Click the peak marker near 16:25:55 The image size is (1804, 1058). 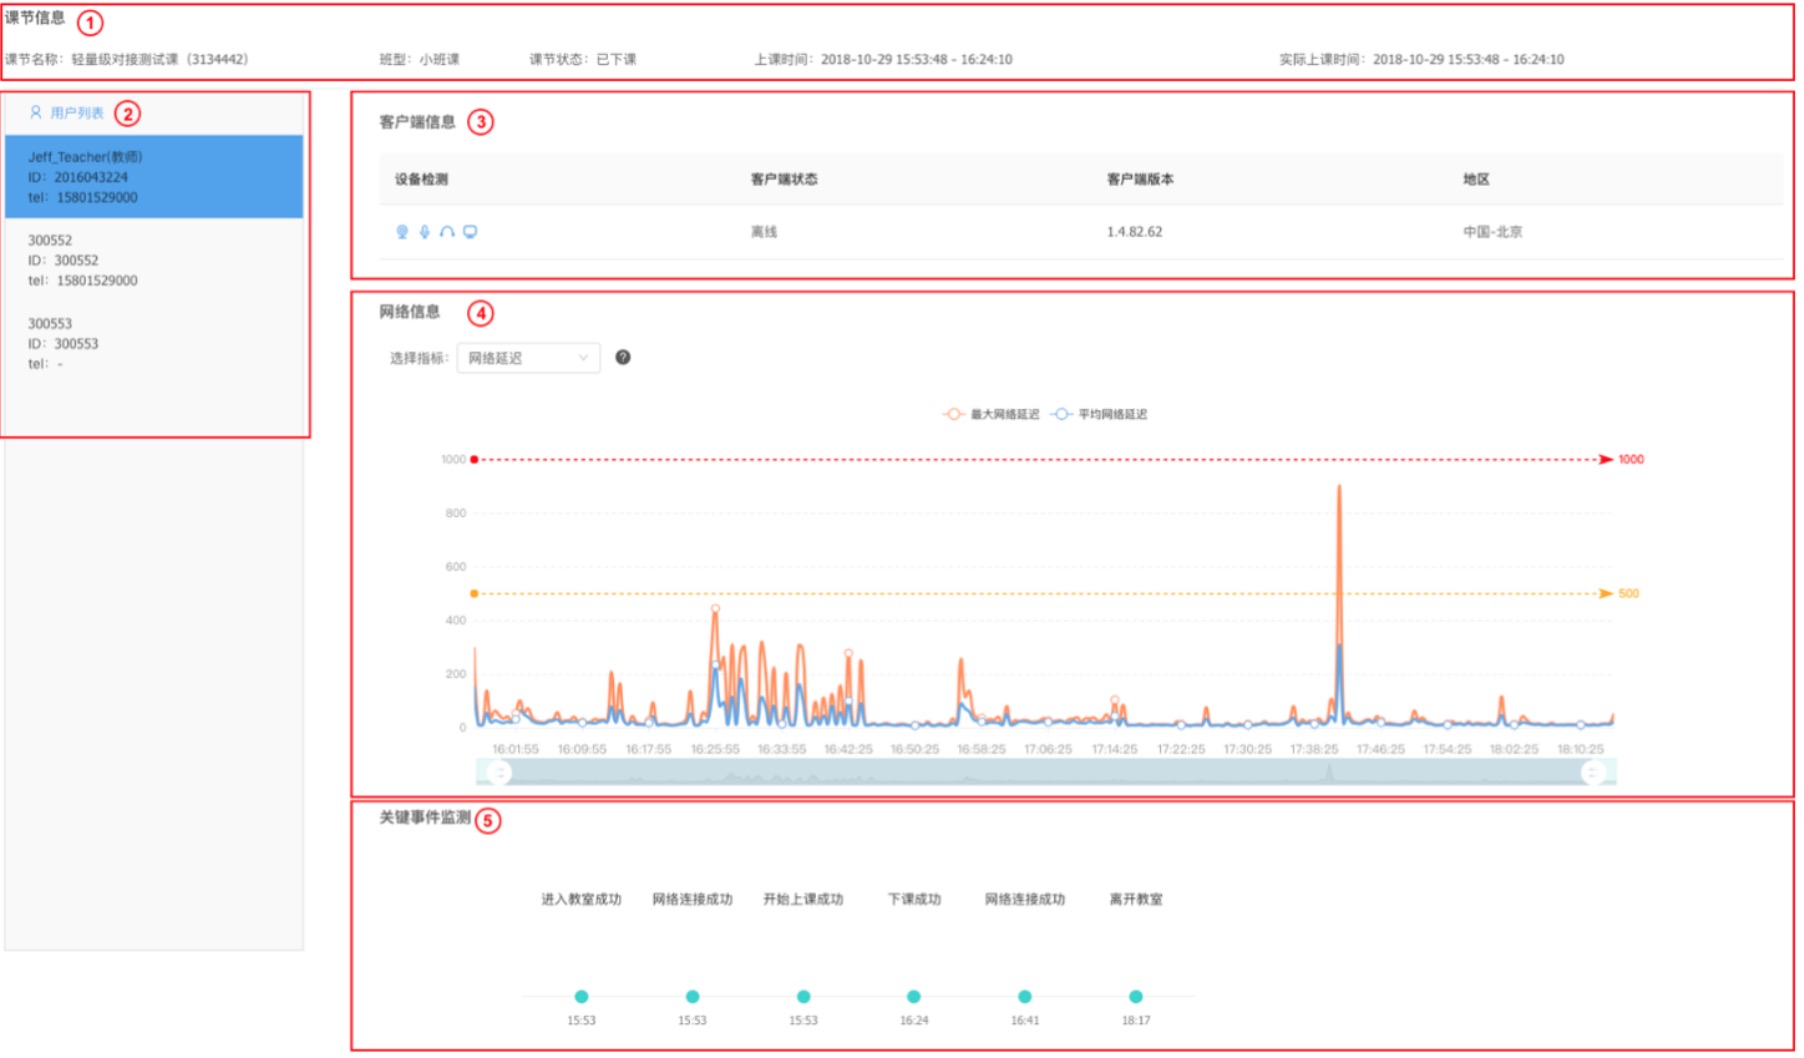[x=715, y=608]
